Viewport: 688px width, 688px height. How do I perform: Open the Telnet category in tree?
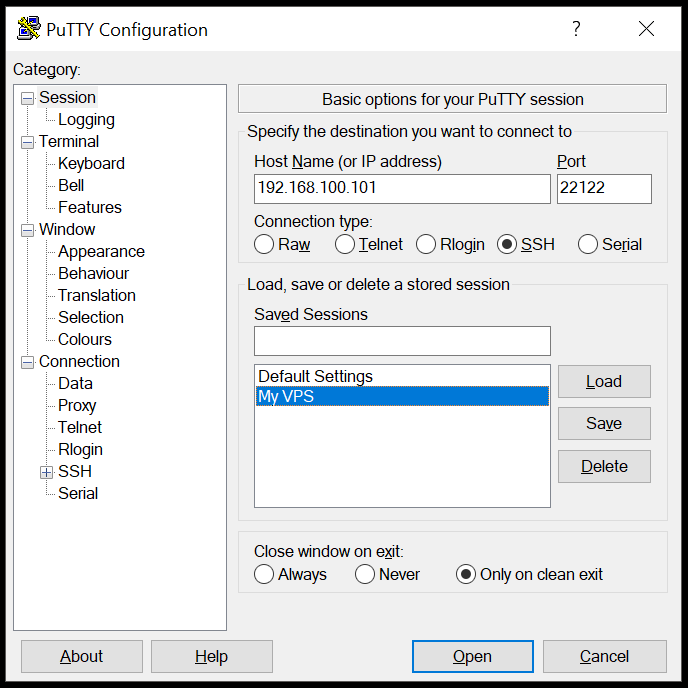point(80,427)
